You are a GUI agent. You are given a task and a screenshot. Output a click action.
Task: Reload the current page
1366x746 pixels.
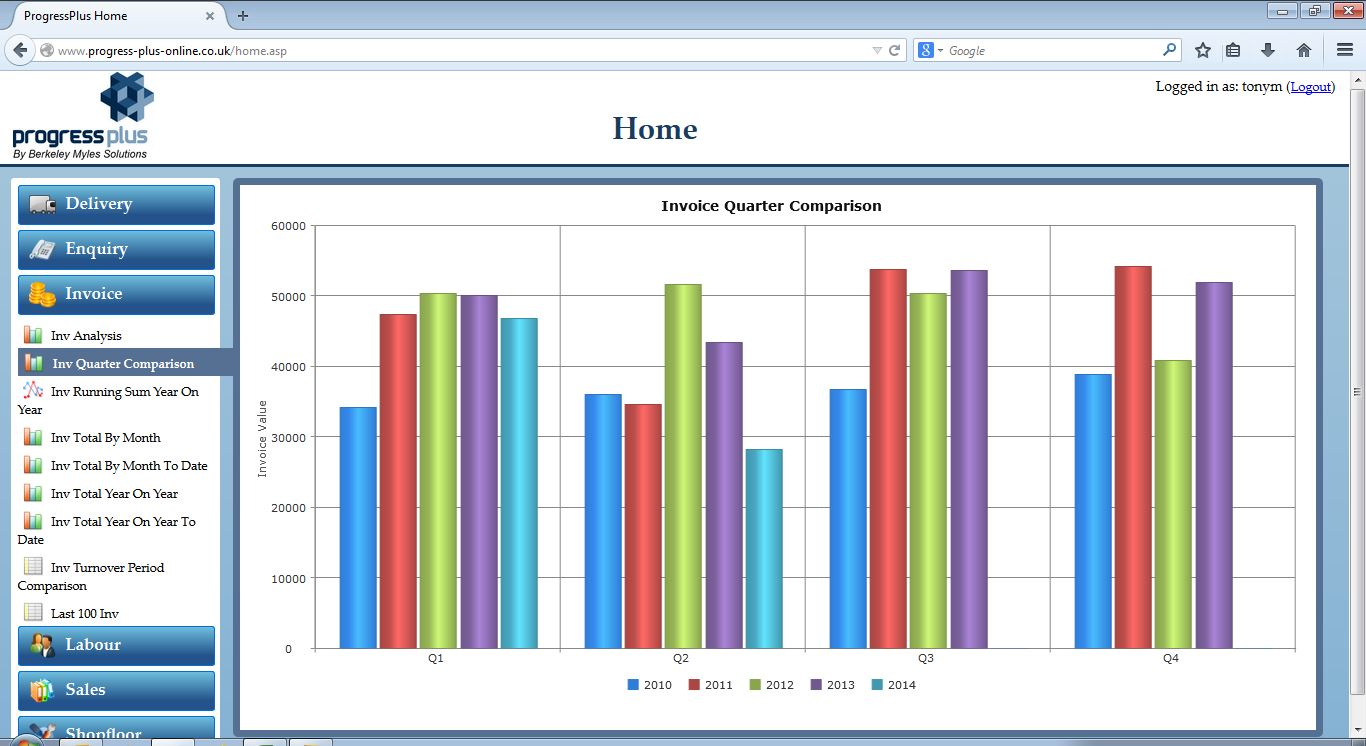tap(895, 50)
